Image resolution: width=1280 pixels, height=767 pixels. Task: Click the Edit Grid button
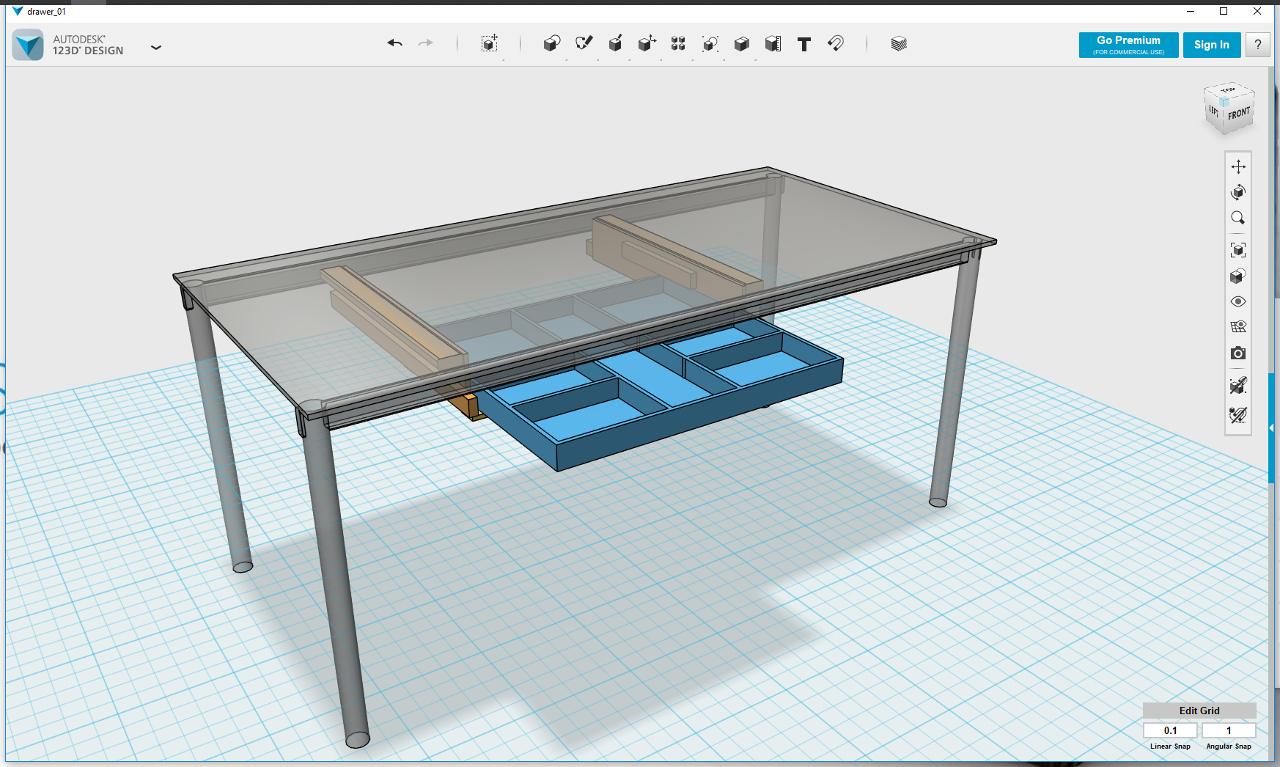(x=1199, y=711)
